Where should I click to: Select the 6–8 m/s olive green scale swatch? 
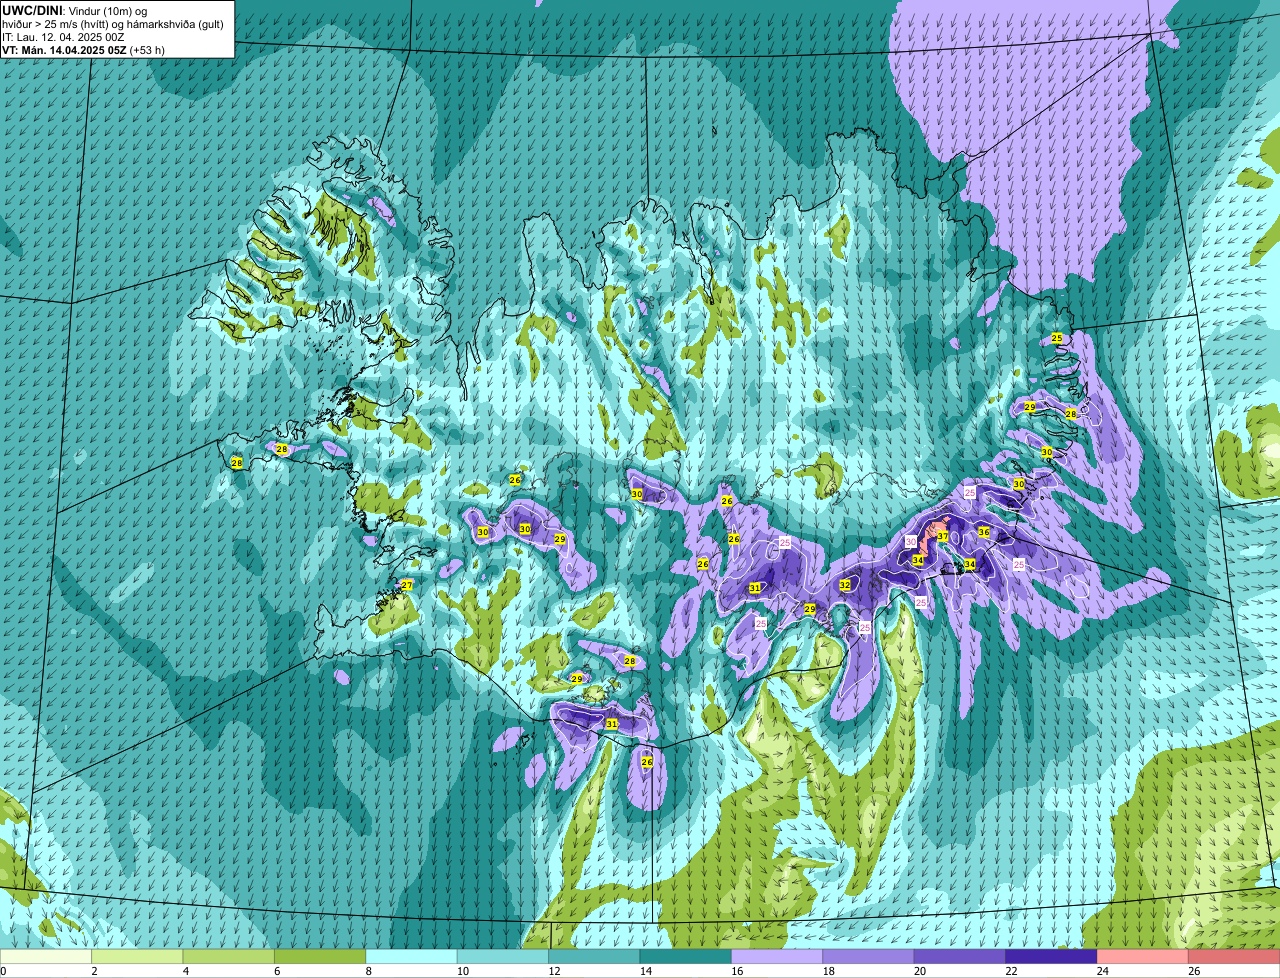click(x=320, y=956)
